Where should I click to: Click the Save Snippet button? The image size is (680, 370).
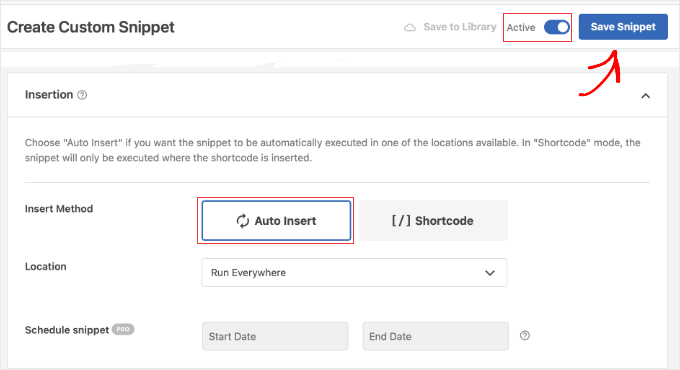[623, 27]
